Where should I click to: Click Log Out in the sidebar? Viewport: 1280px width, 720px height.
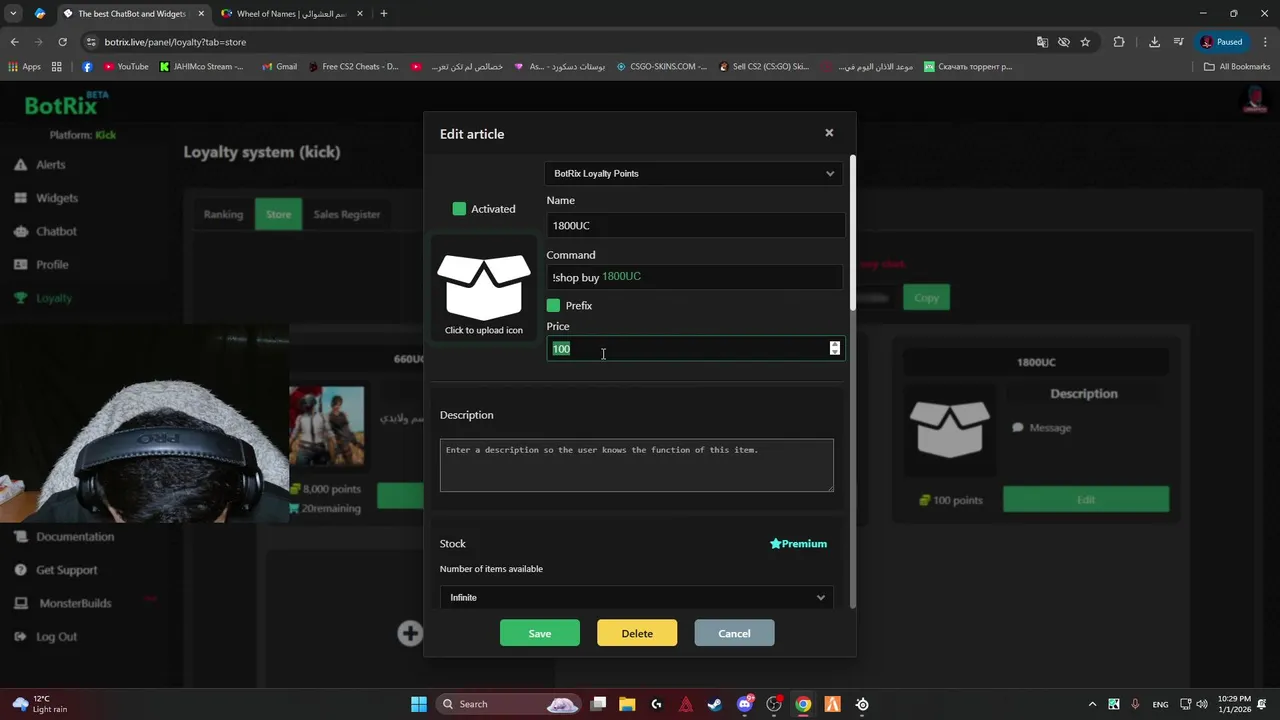pos(56,637)
